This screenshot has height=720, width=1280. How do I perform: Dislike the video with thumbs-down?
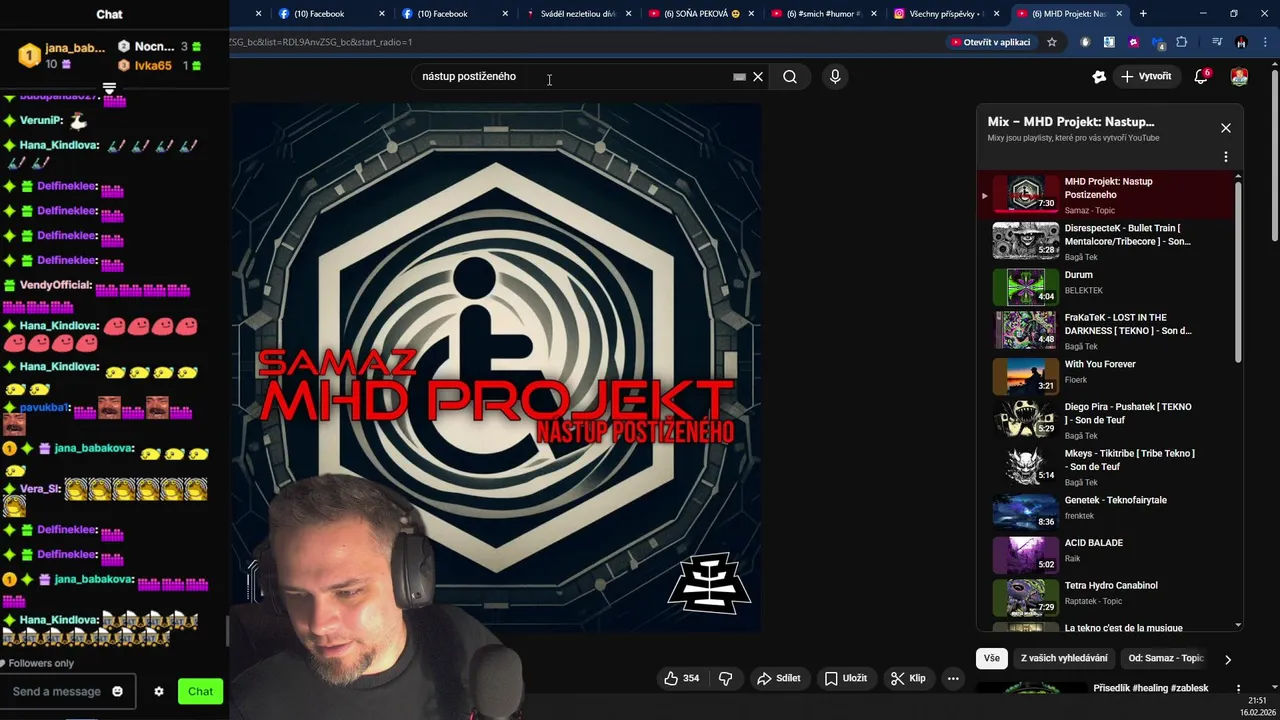[726, 678]
